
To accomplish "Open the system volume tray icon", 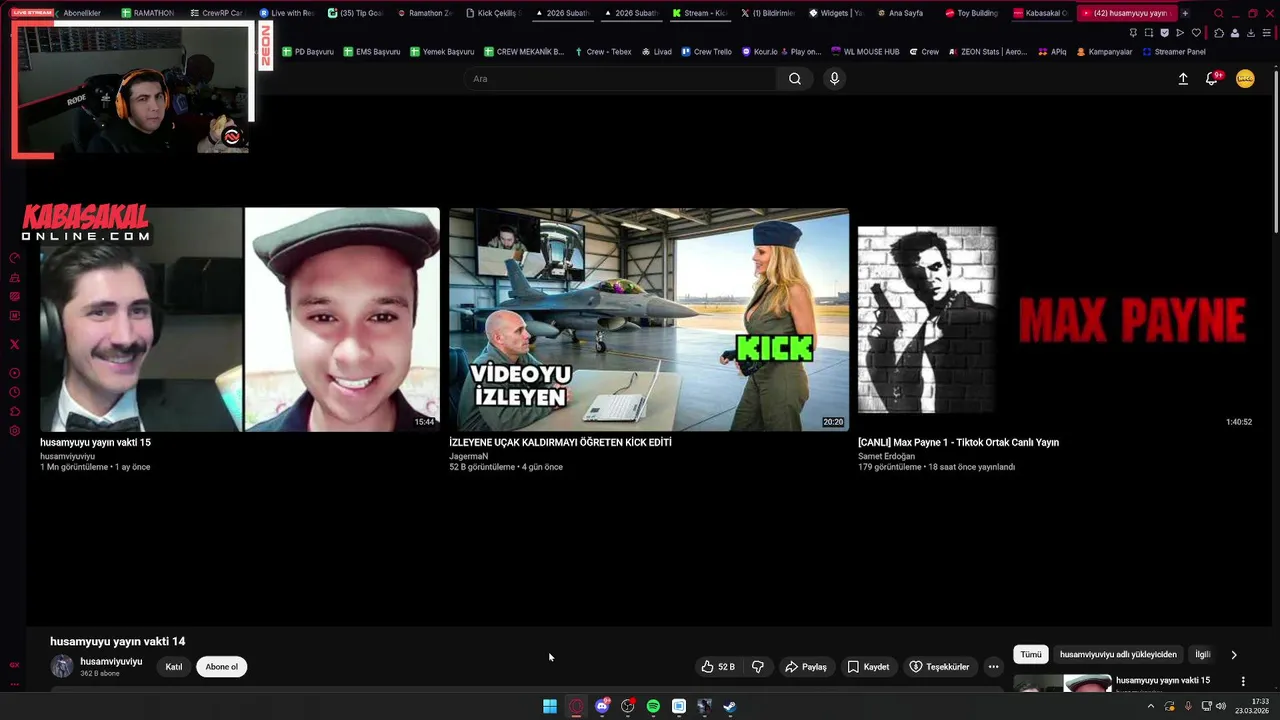I will click(1220, 706).
